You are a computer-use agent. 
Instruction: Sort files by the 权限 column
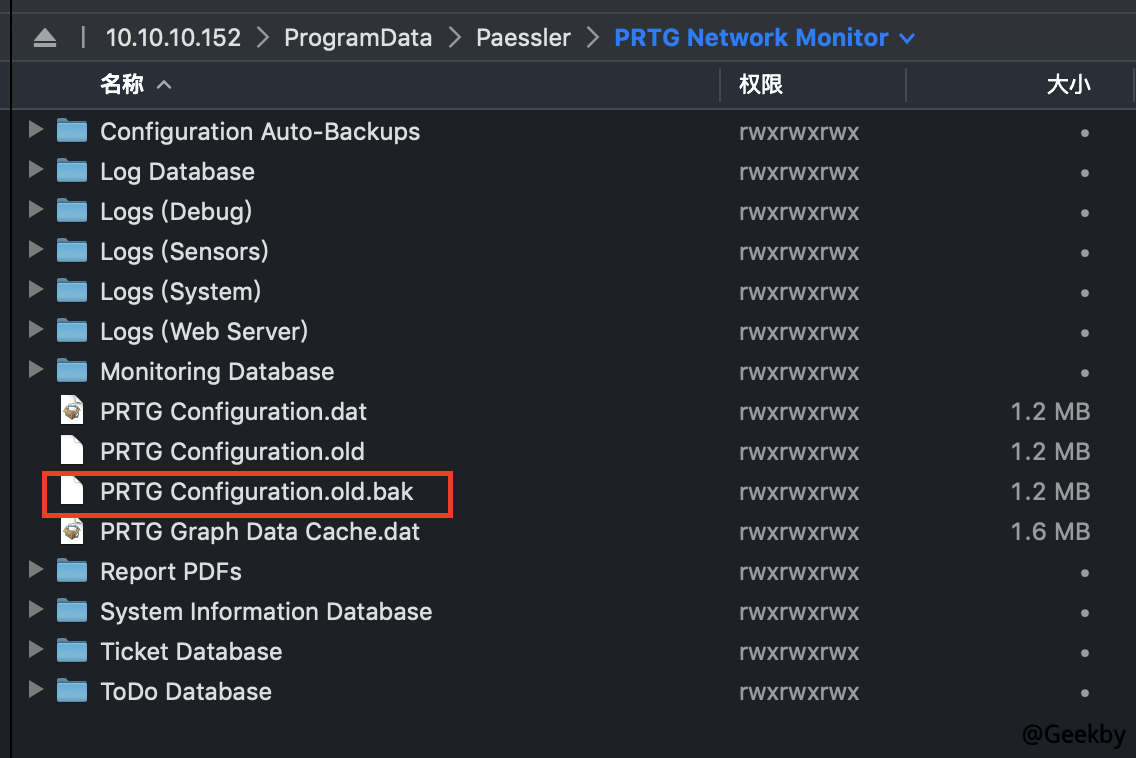(x=760, y=85)
